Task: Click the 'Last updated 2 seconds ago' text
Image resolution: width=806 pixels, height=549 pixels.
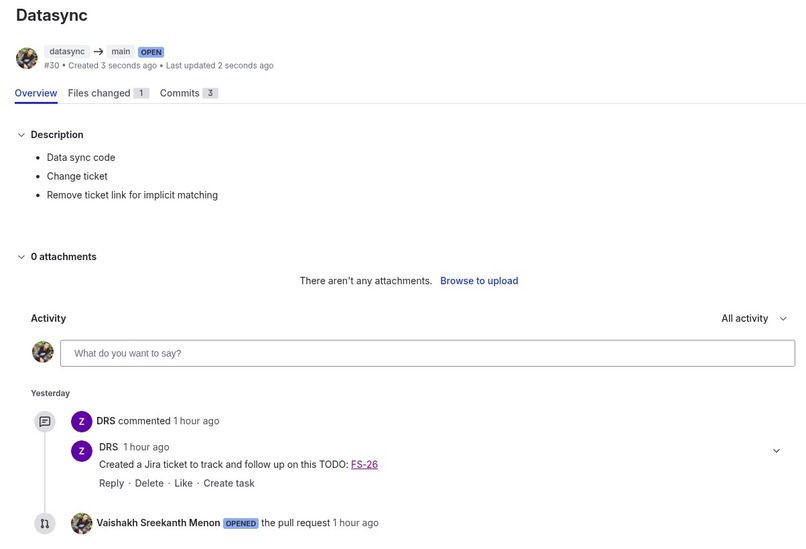Action: [219, 65]
